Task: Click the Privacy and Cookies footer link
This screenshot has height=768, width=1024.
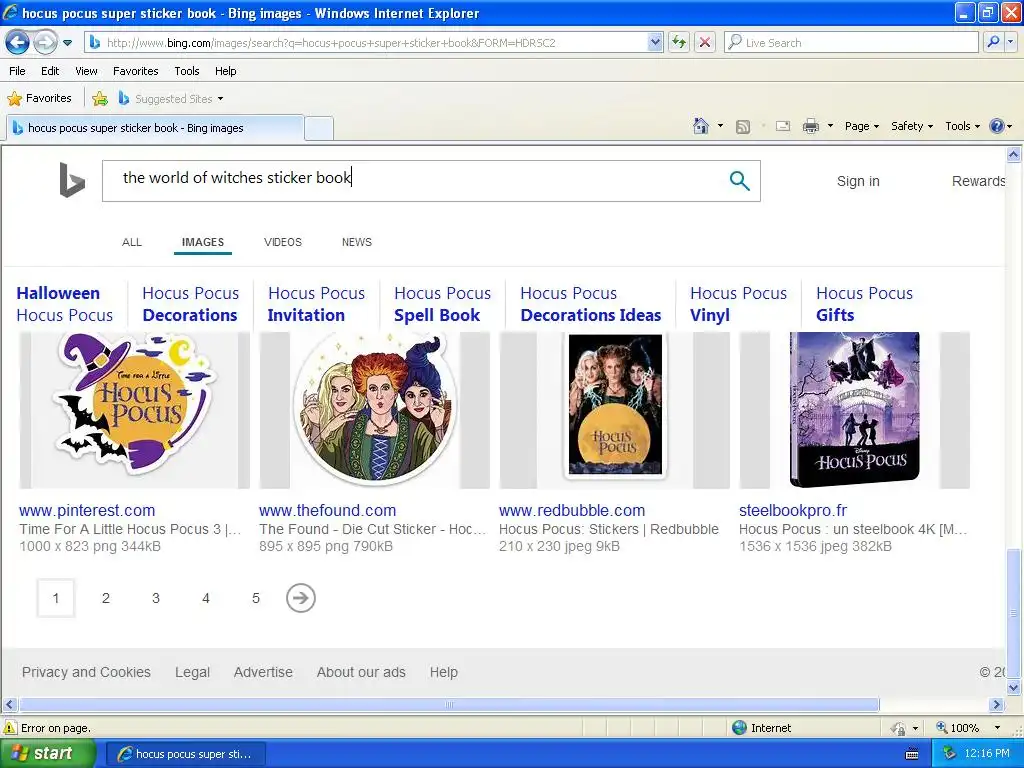Action: pyautogui.click(x=86, y=672)
